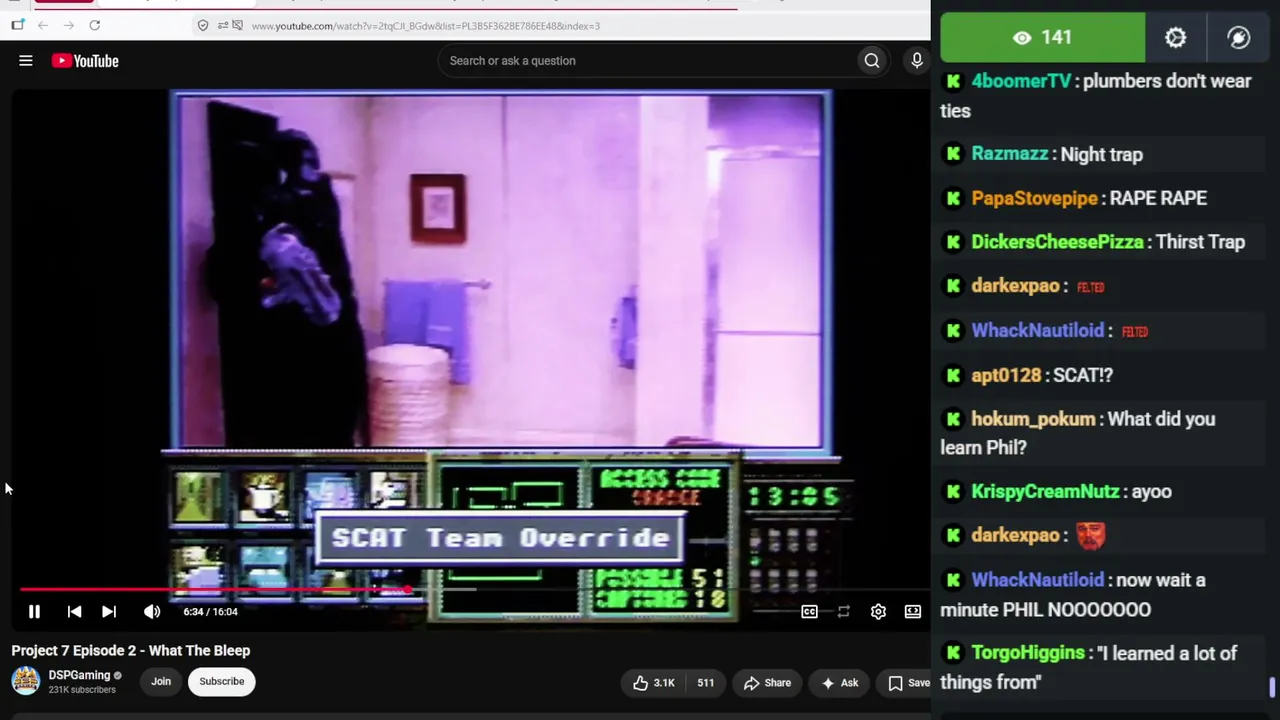Toggle the loop playlist control

843,612
